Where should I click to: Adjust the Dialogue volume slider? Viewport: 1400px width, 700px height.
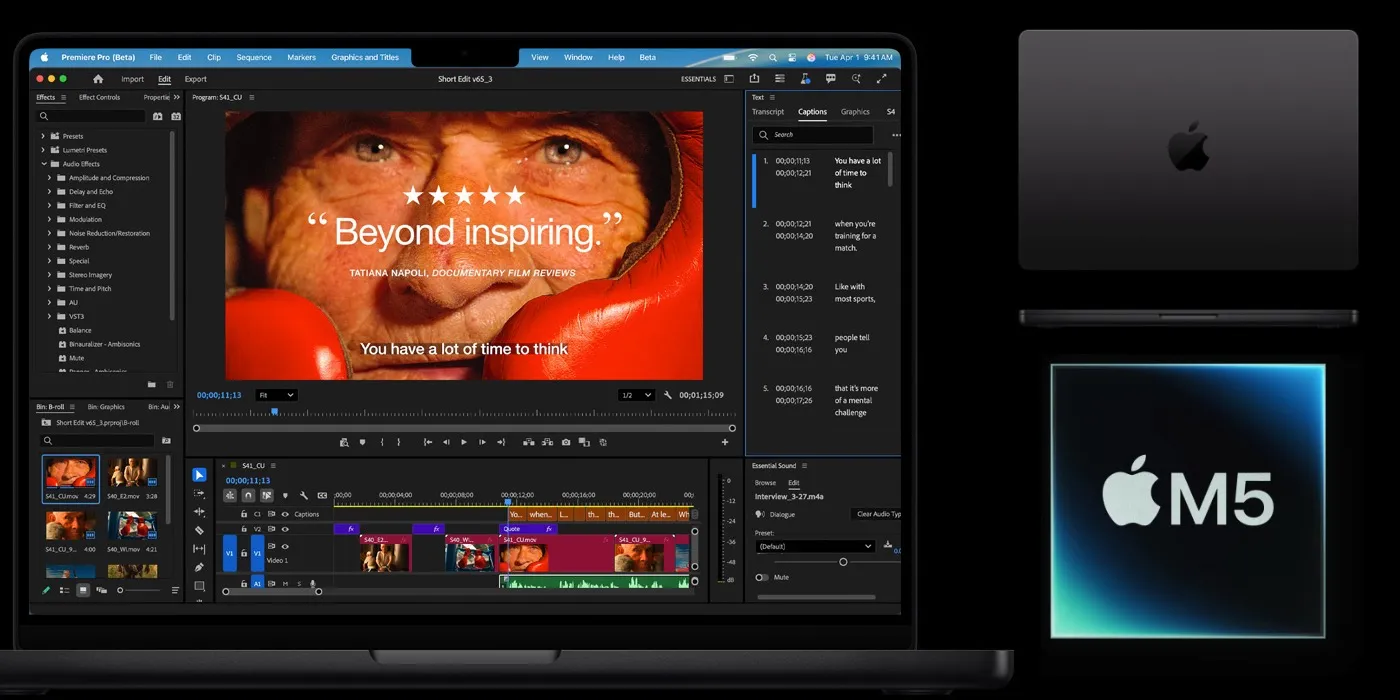(x=843, y=561)
